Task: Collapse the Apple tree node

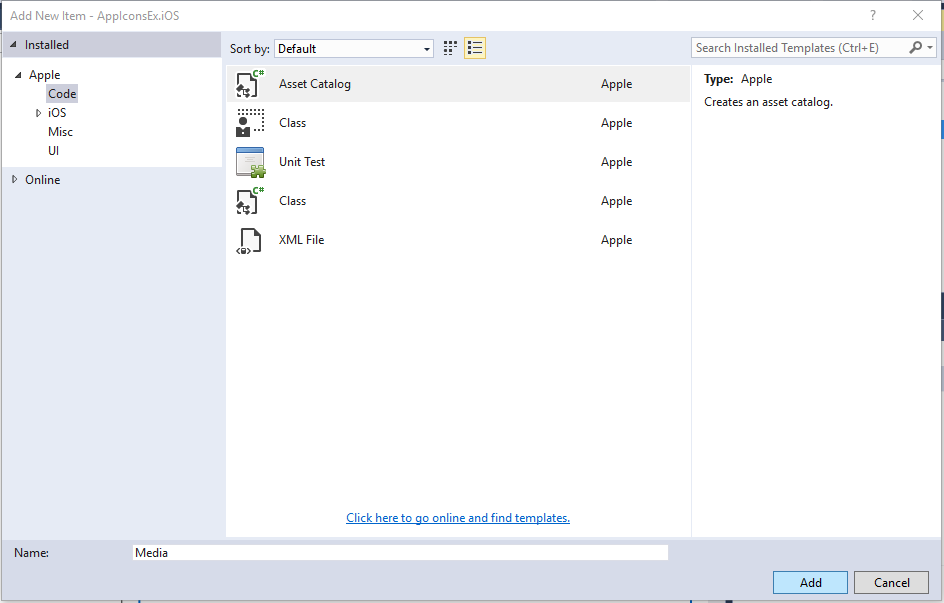Action: [x=18, y=75]
